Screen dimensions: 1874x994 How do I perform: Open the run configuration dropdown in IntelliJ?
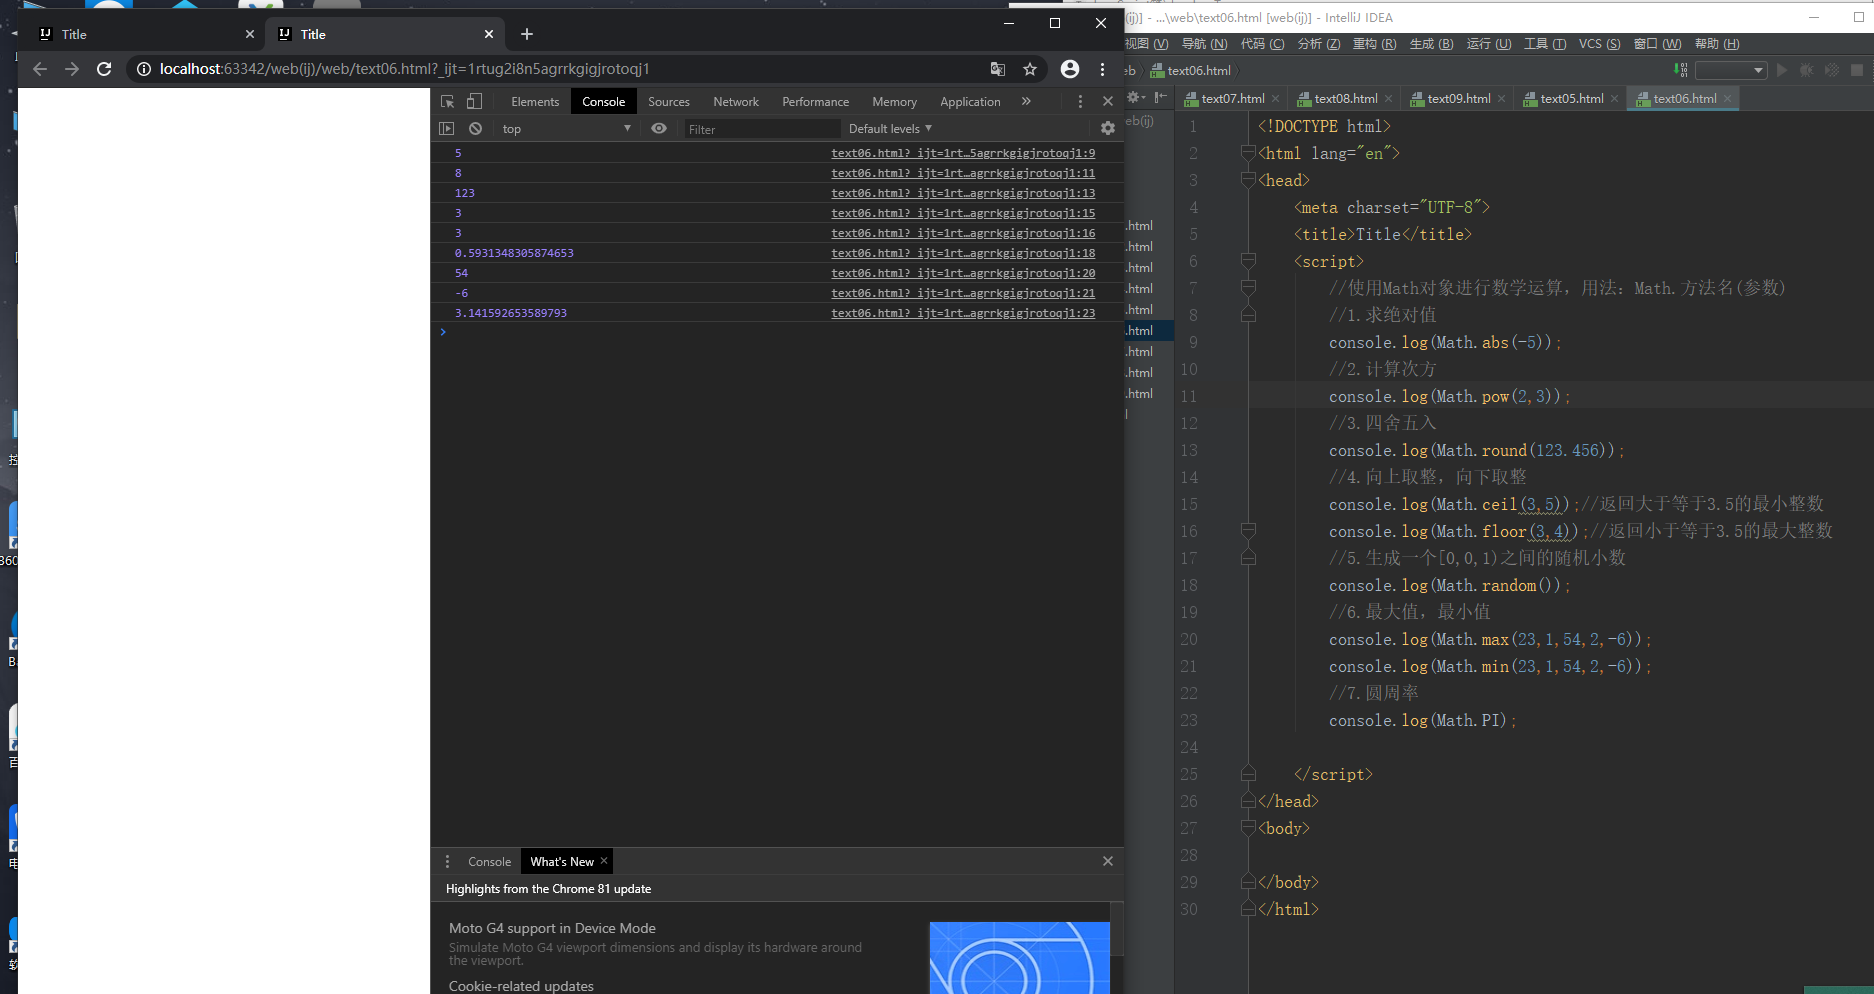1732,70
